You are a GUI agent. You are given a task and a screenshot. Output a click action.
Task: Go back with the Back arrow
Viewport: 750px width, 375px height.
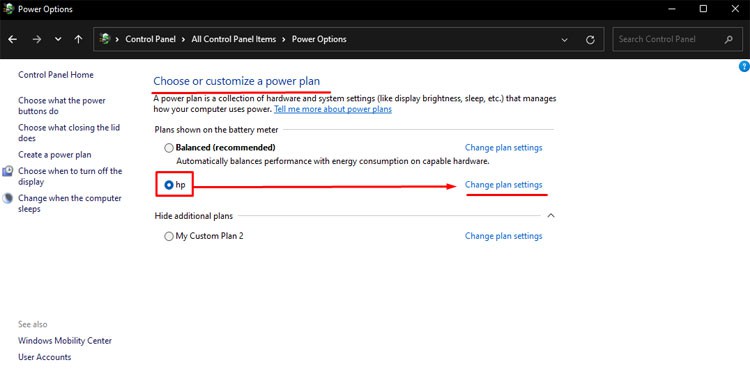coord(12,40)
